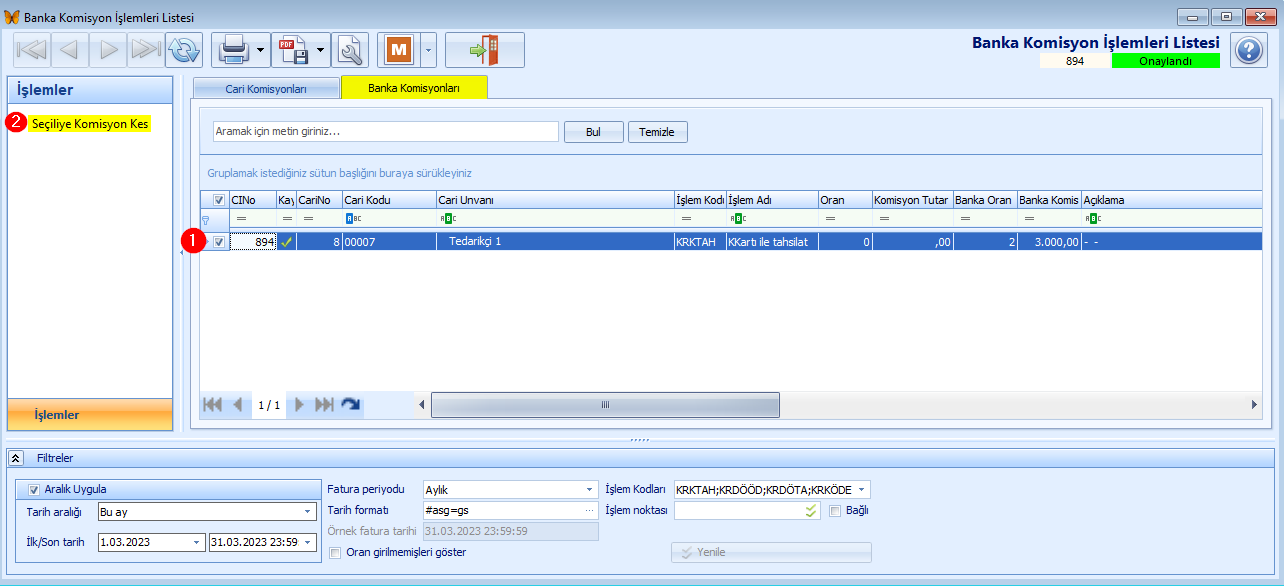Toggle the Aralık Uygula checkbox

[34, 489]
